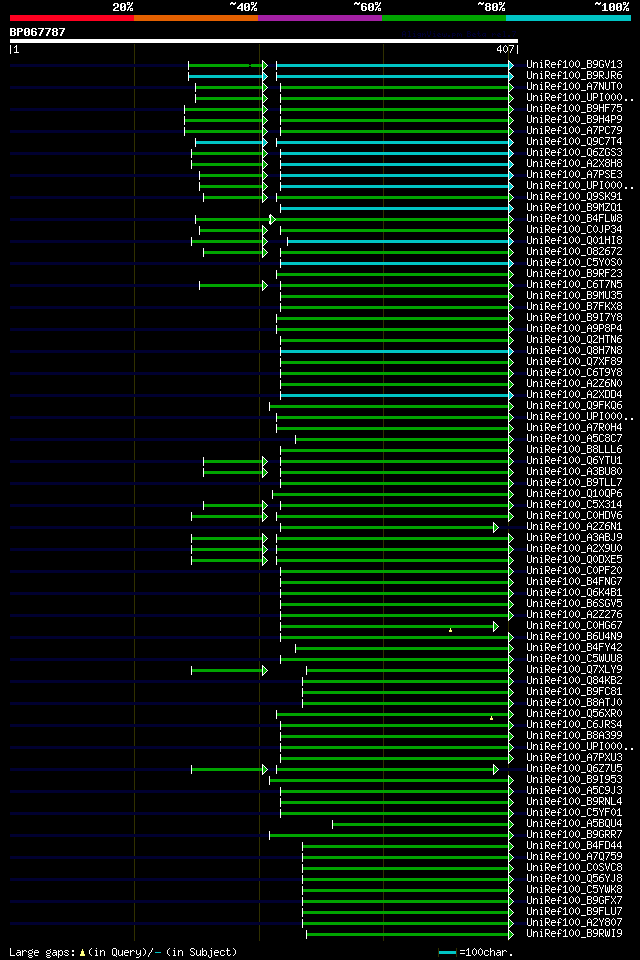Select the UniRef100_C6T7N5 label
The width and height of the screenshot is (640, 960).
click(x=574, y=285)
